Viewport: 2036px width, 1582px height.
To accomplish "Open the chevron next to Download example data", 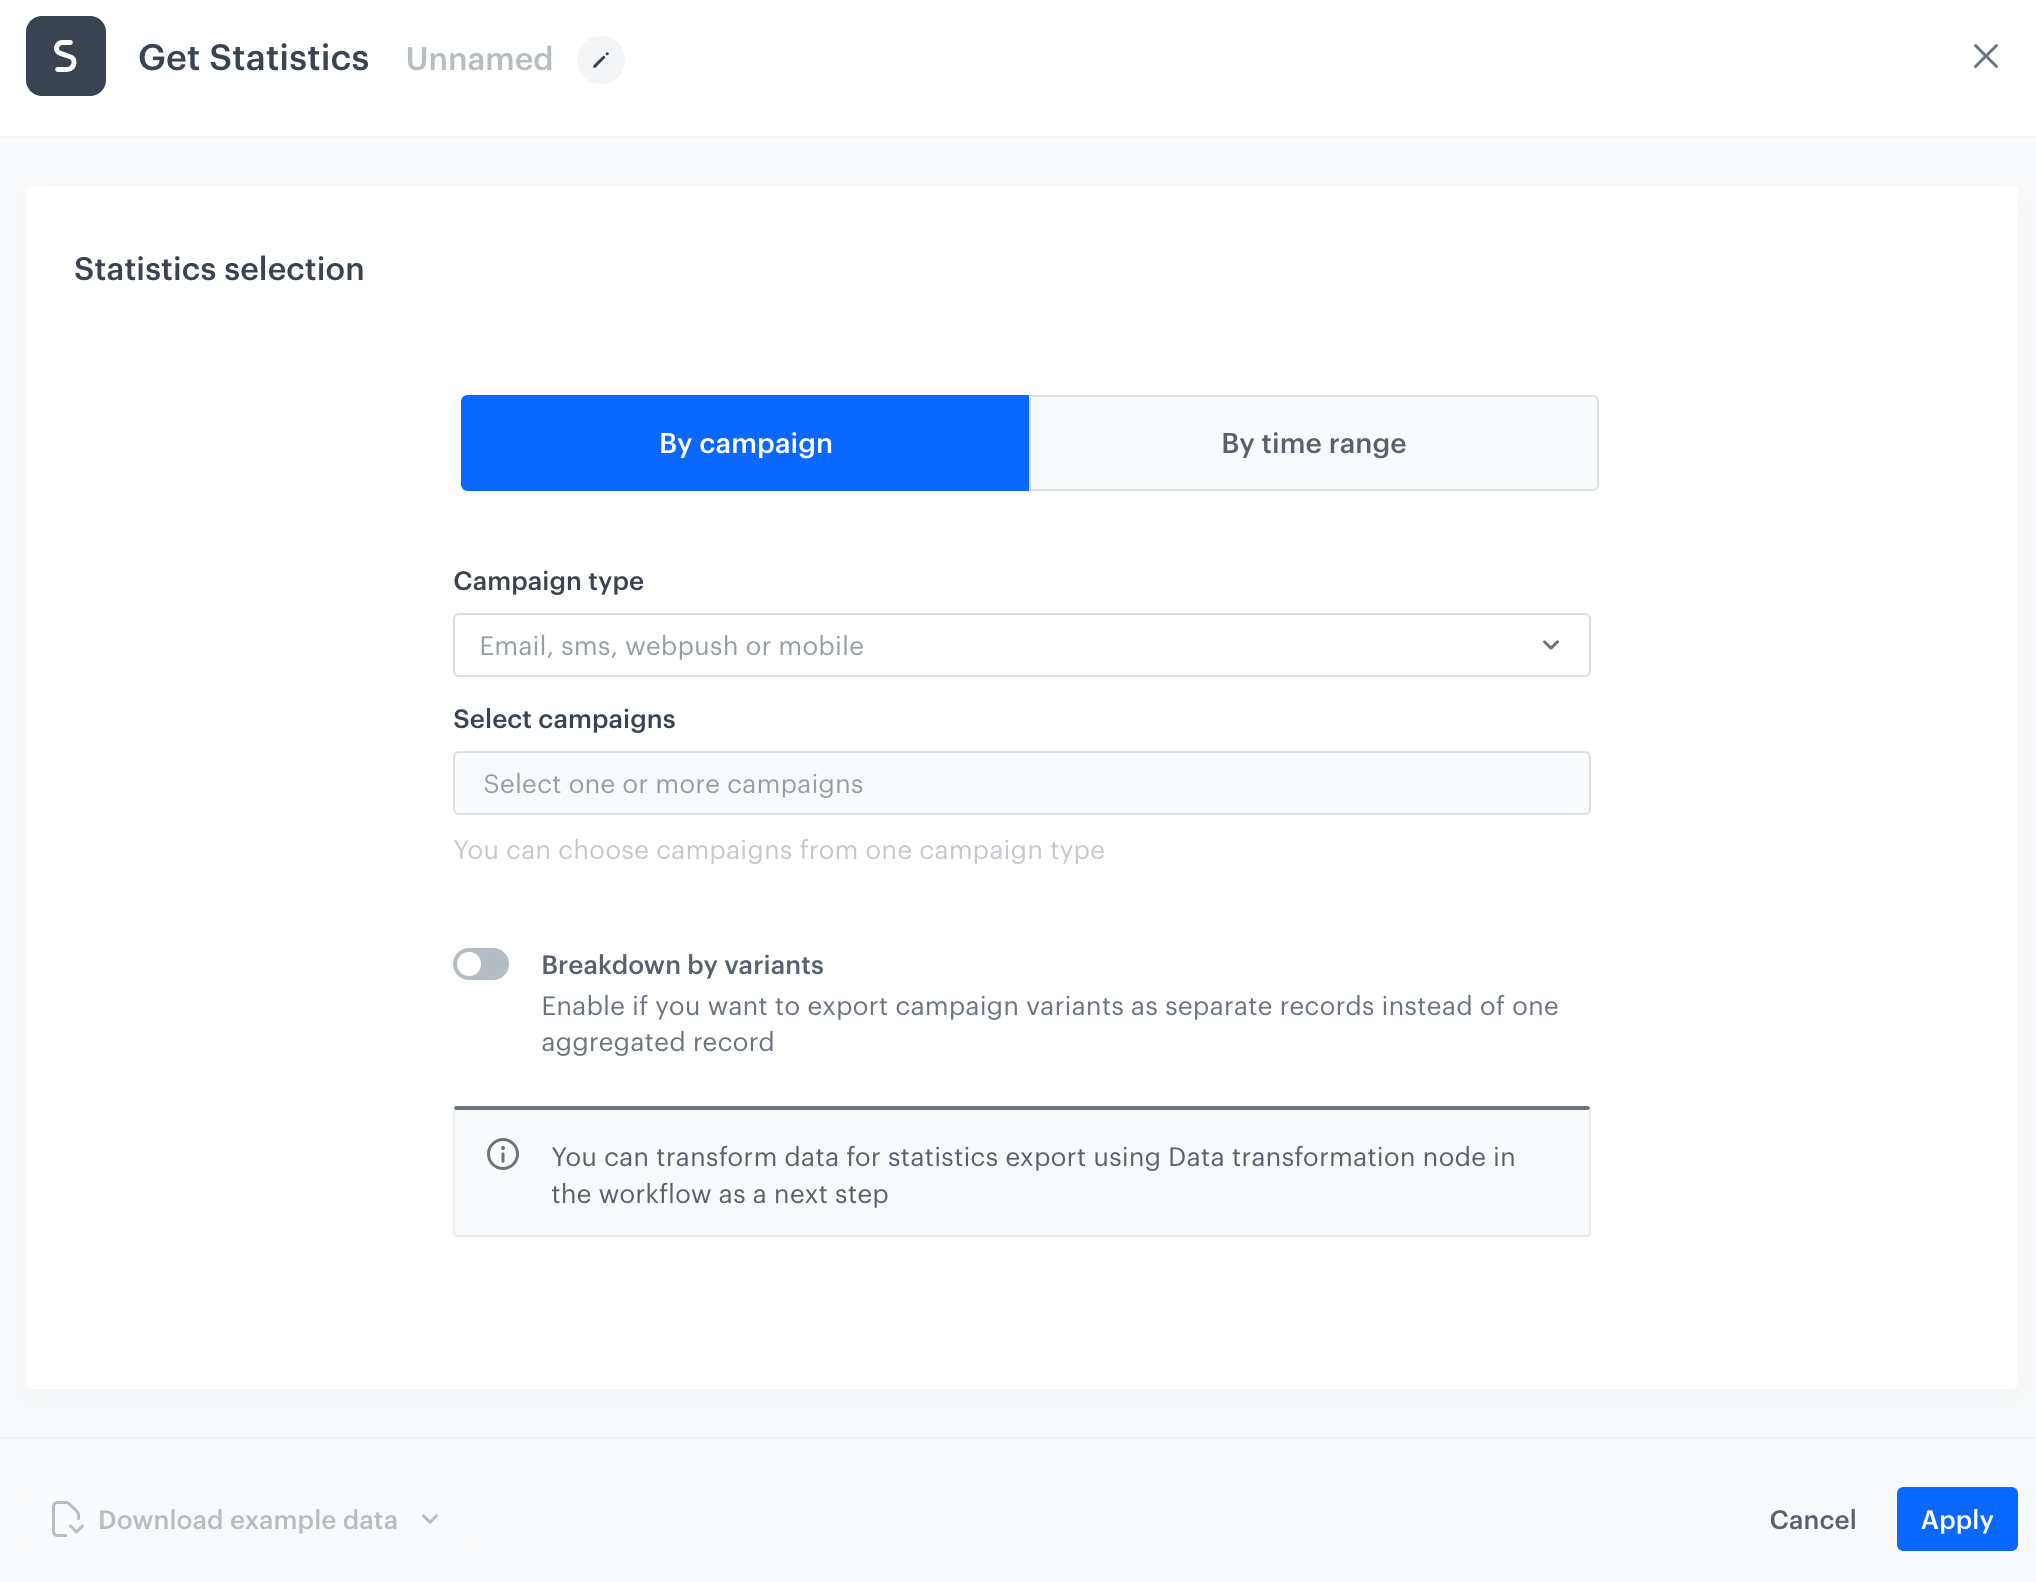I will pyautogui.click(x=430, y=1519).
